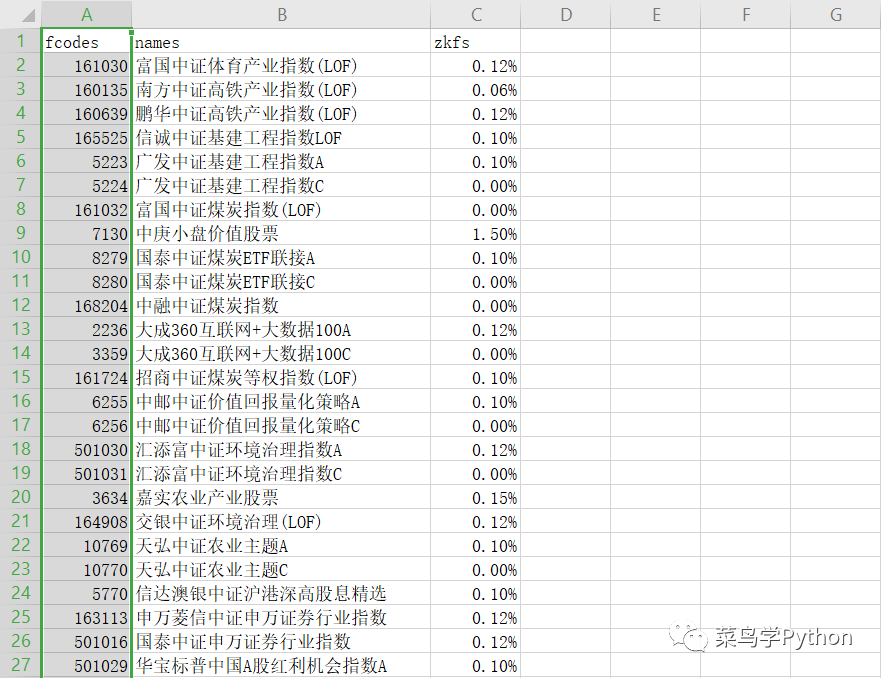Viewport: 881px width, 678px height.
Task: Click name cell 中融中证煤炭指数
Action: click(x=281, y=306)
